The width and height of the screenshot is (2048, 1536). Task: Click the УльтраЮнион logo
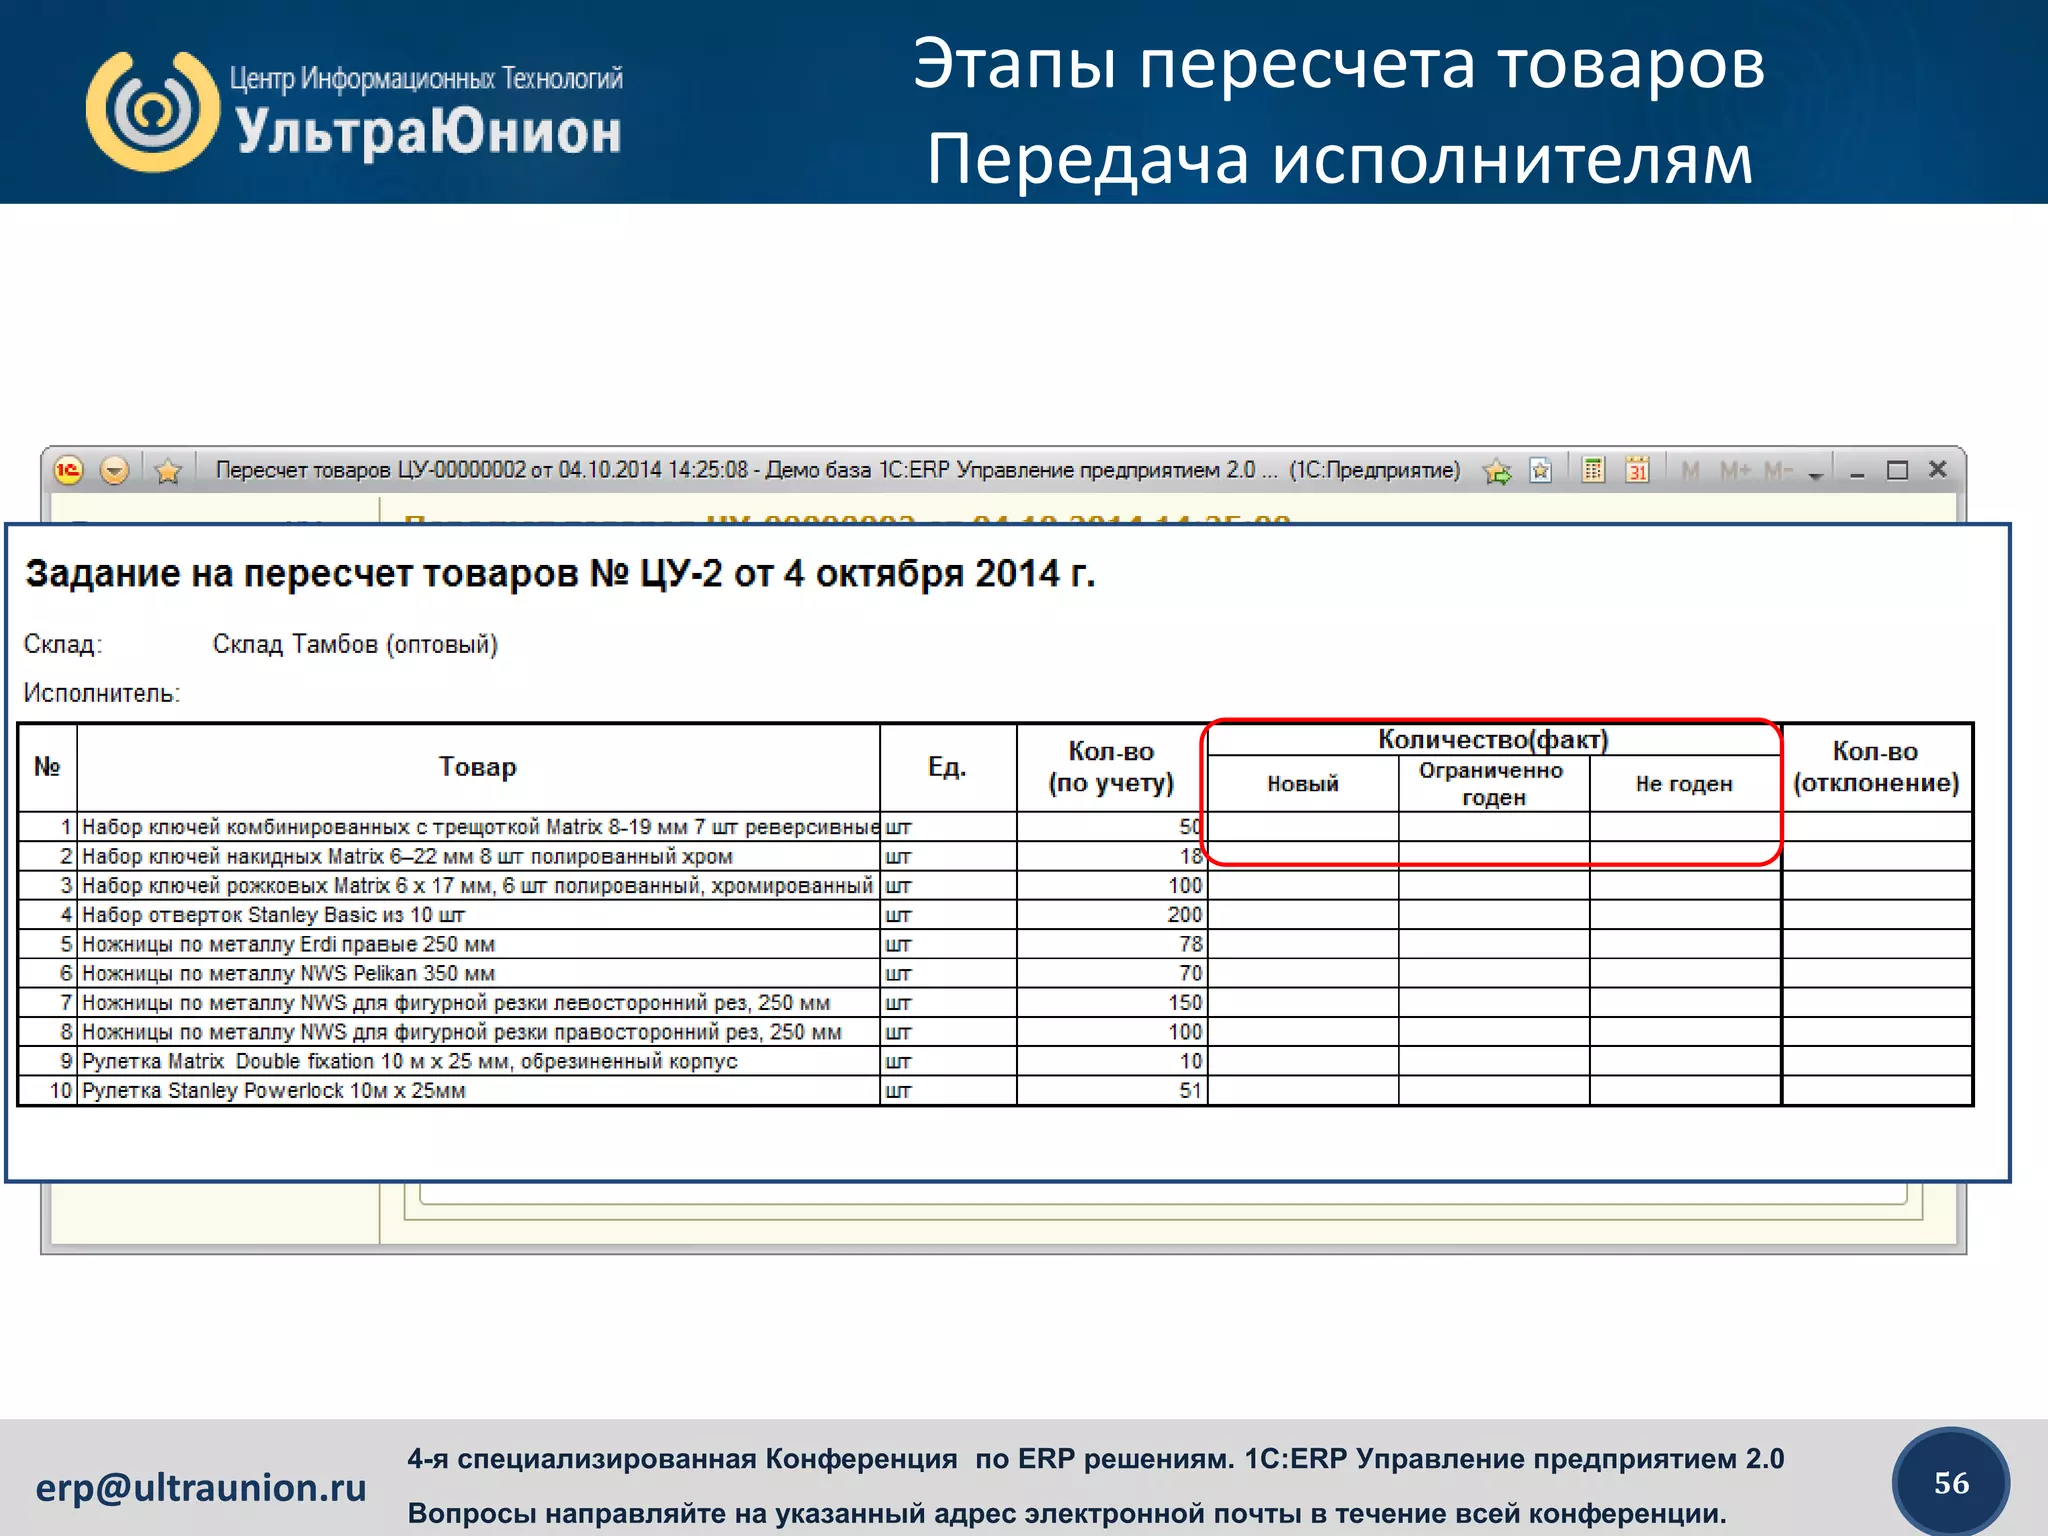click(x=355, y=112)
